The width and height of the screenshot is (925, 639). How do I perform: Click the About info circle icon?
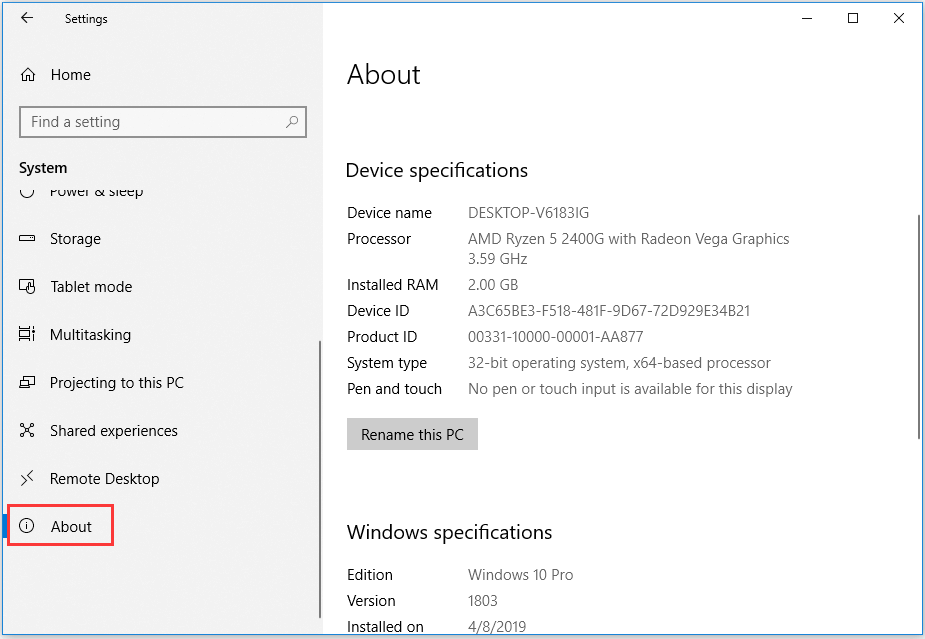click(28, 527)
